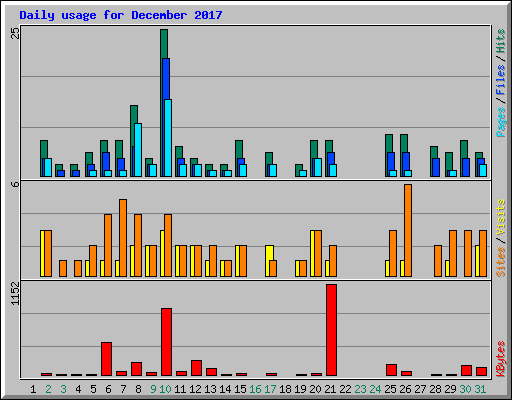Click the green day "23" axis label
Image resolution: width=512 pixels, height=400 pixels.
[x=361, y=389]
